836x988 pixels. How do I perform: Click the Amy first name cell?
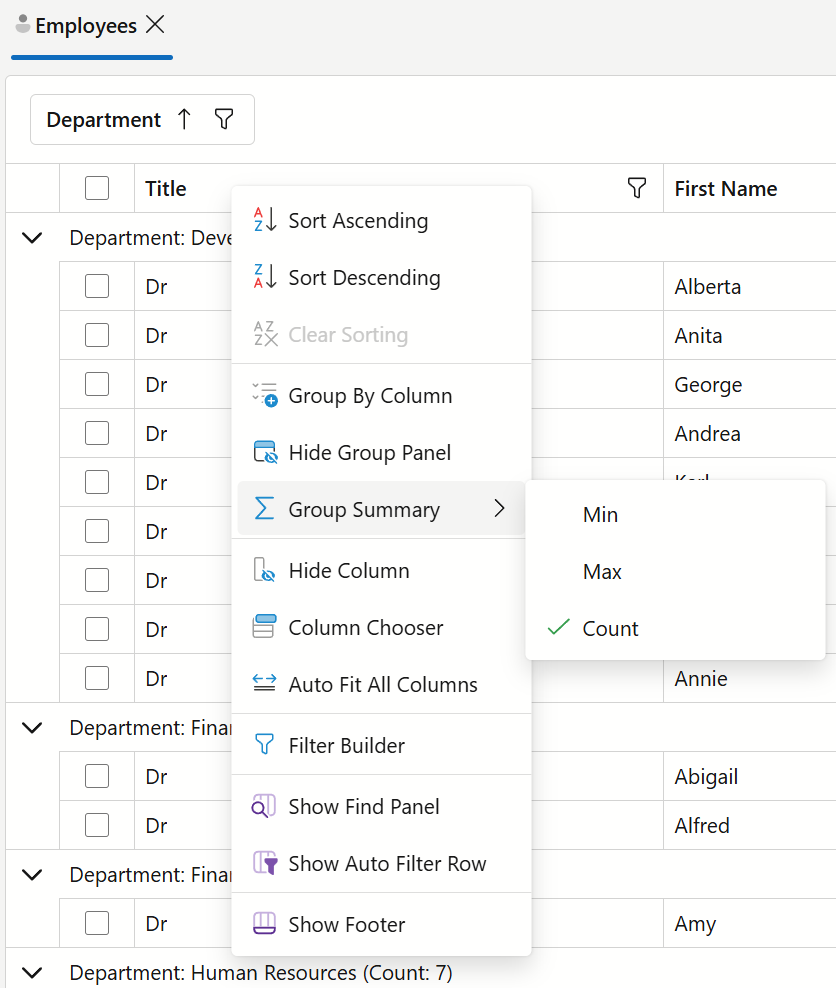coord(750,924)
